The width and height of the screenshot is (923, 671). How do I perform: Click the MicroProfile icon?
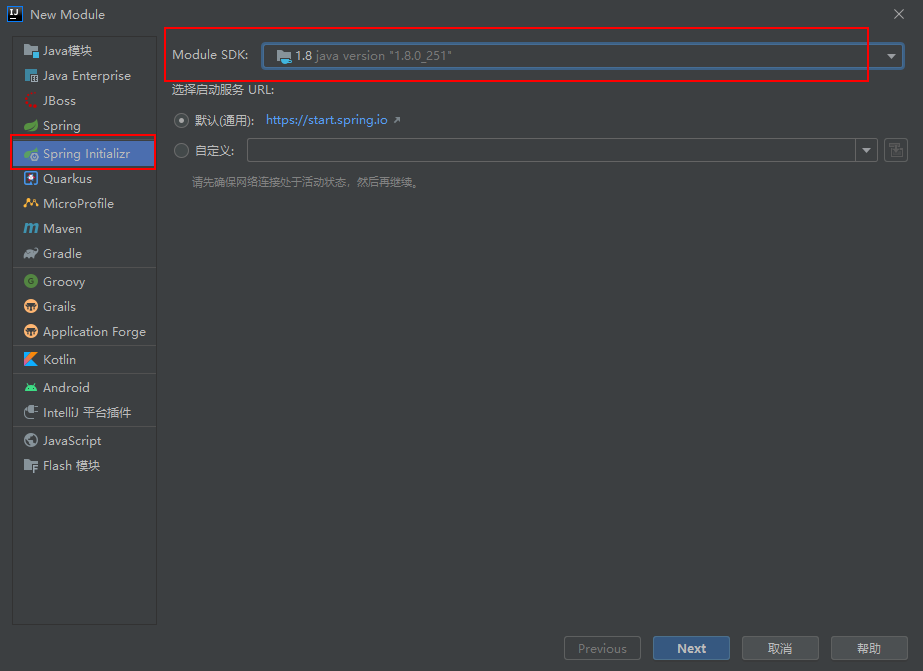tap(31, 203)
